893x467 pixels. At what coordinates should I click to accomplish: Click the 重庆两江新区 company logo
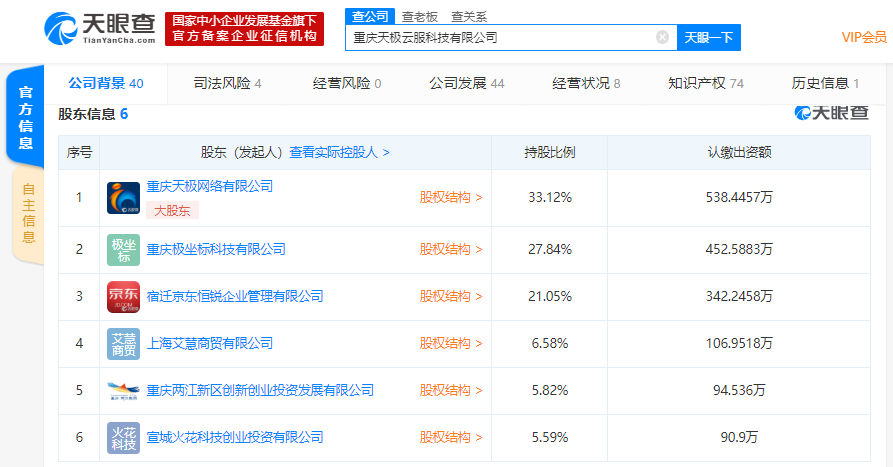click(x=123, y=390)
